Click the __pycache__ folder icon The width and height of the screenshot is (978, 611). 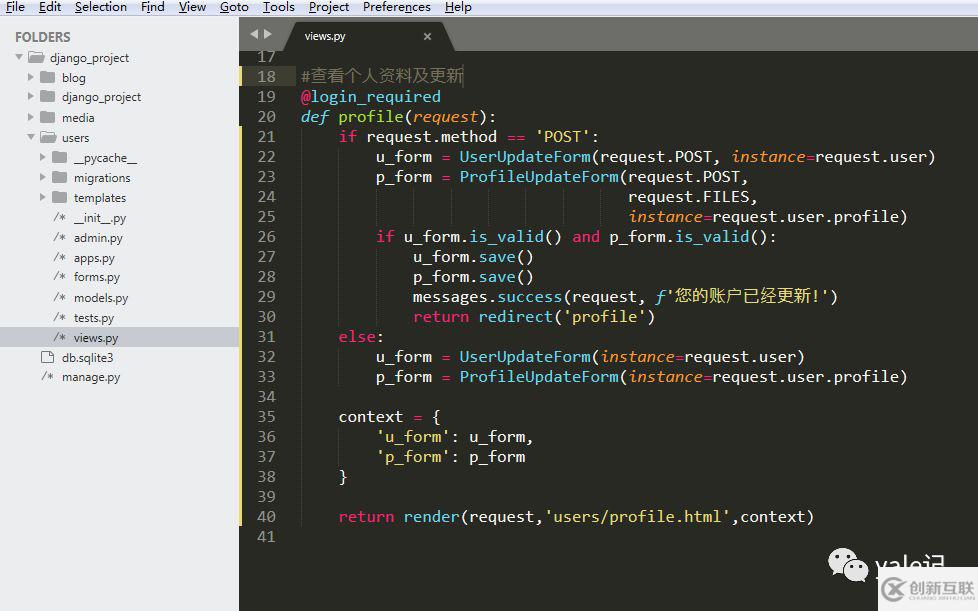click(x=59, y=157)
